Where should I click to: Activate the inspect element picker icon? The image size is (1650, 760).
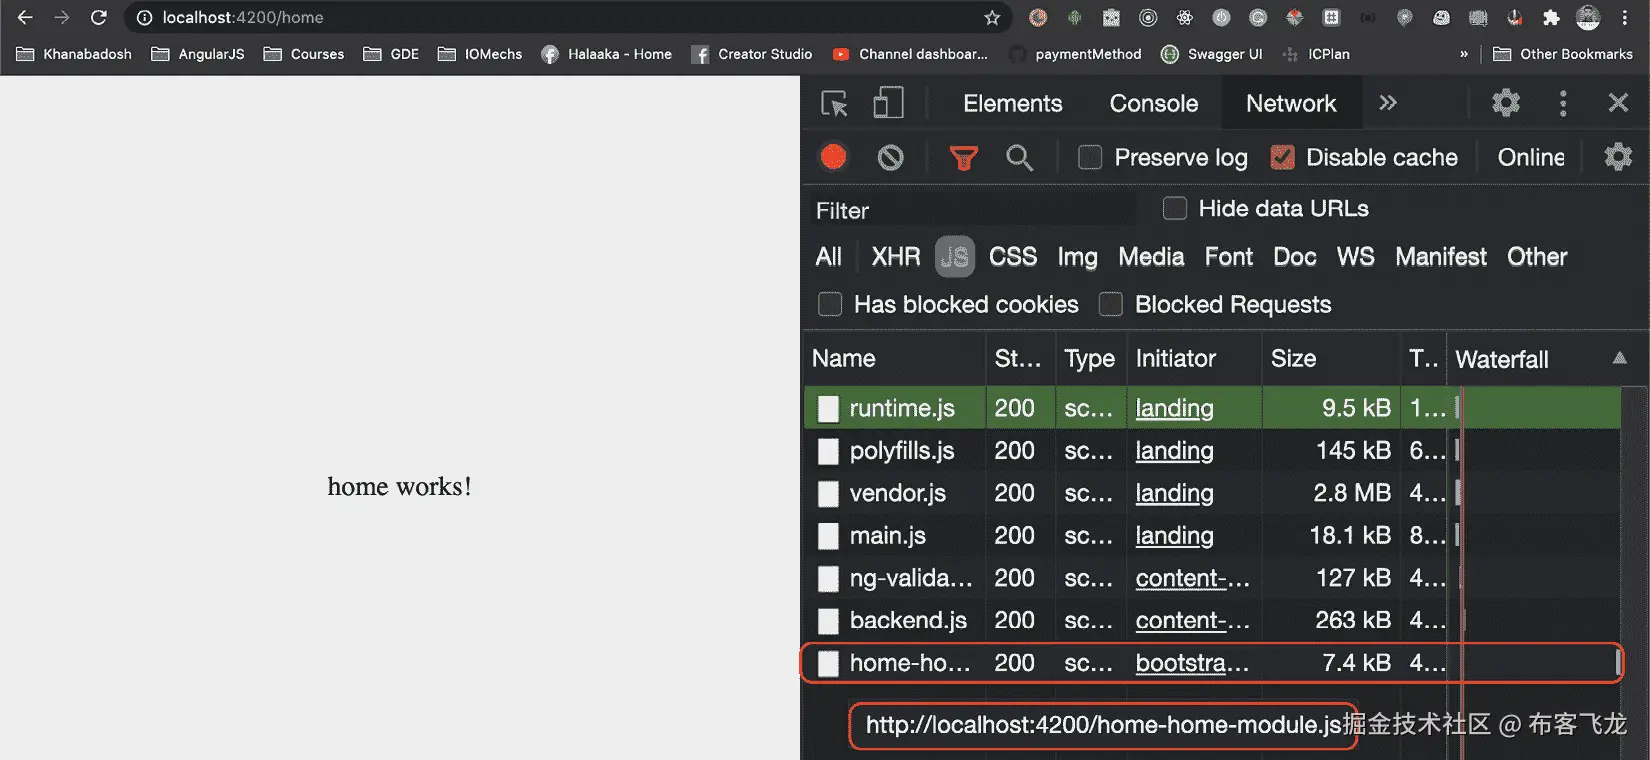coord(834,103)
